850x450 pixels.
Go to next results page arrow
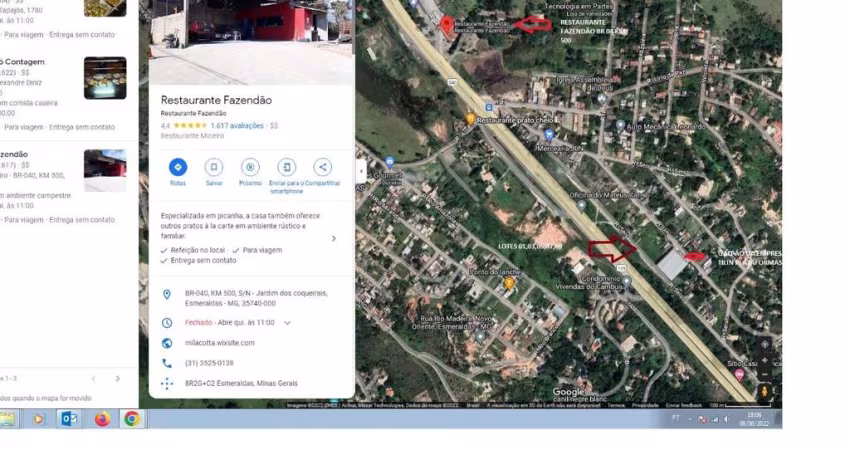coord(118,378)
